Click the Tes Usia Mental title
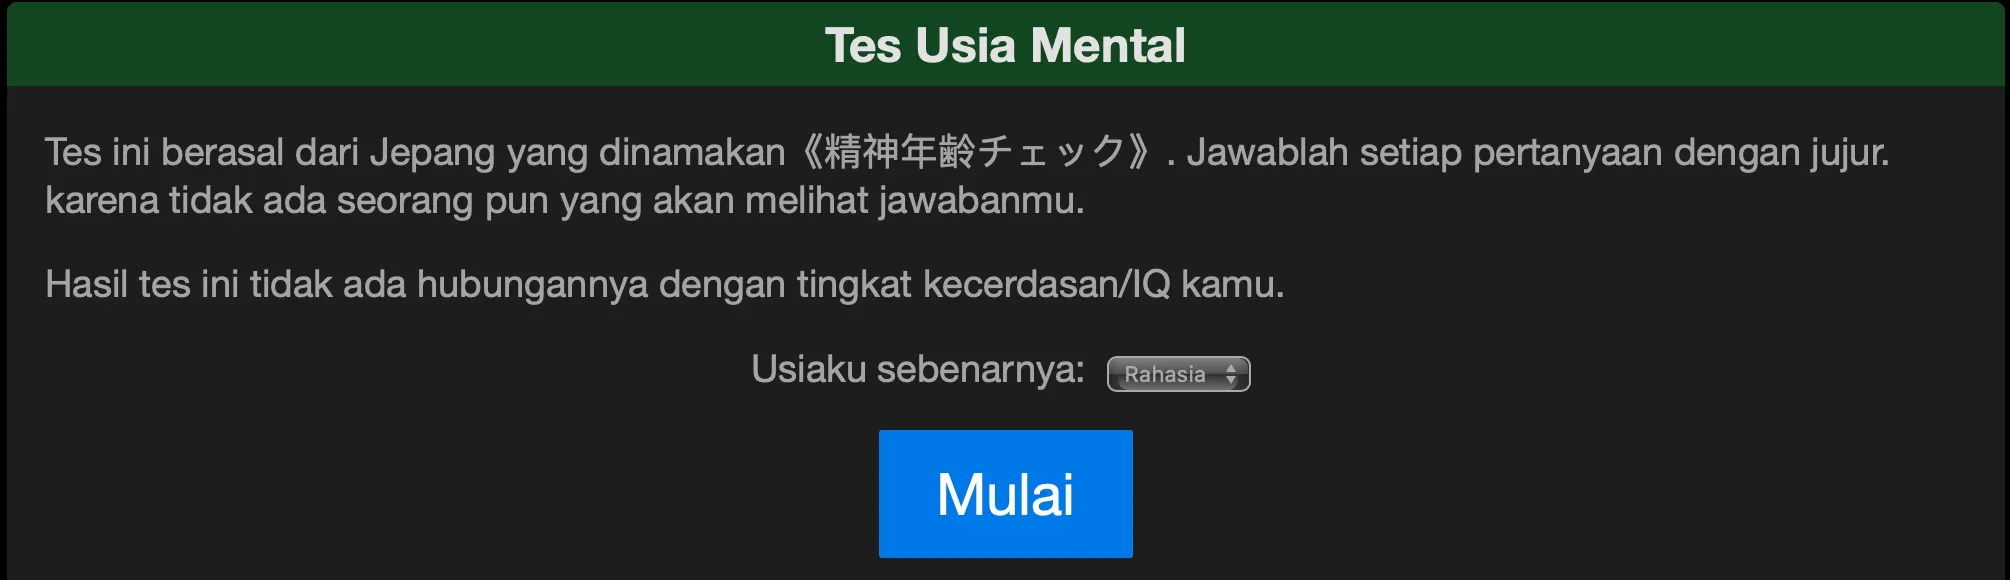This screenshot has height=580, width=2010. (x=1005, y=45)
